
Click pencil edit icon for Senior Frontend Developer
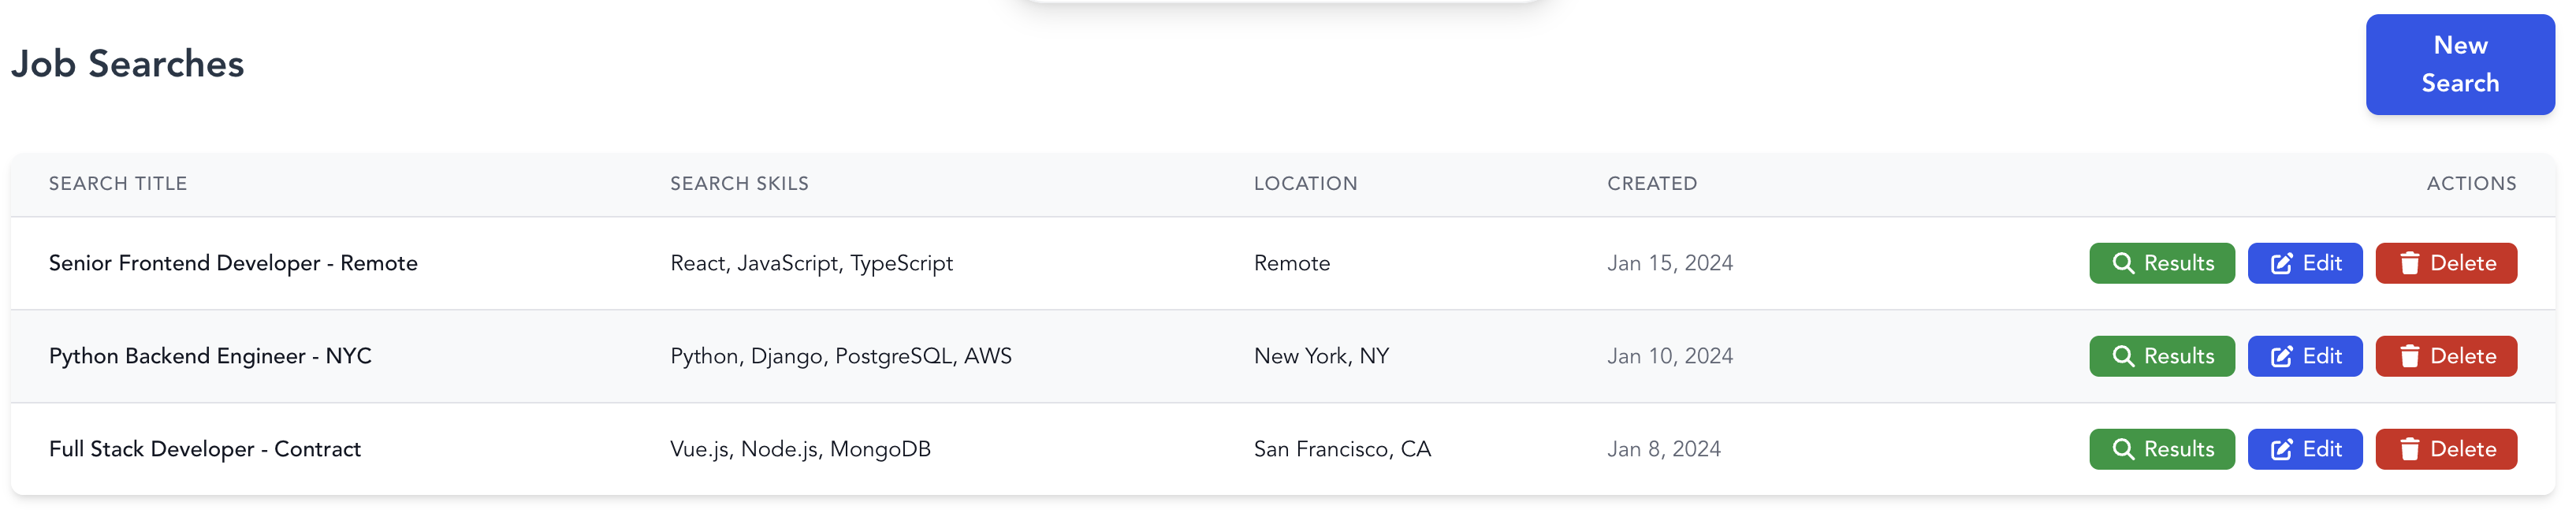pyautogui.click(x=2281, y=263)
